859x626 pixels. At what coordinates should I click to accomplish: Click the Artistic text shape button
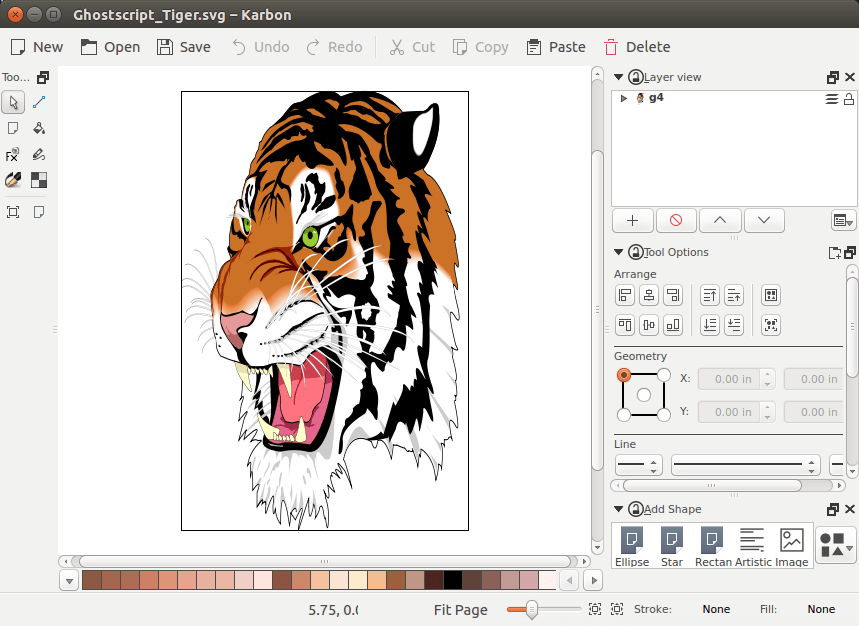752,547
